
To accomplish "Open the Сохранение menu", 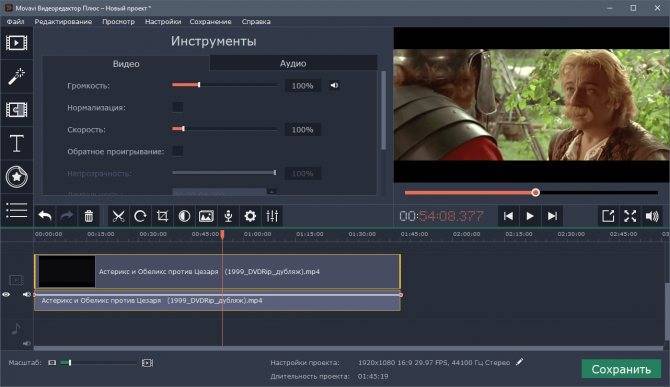I will (x=211, y=21).
